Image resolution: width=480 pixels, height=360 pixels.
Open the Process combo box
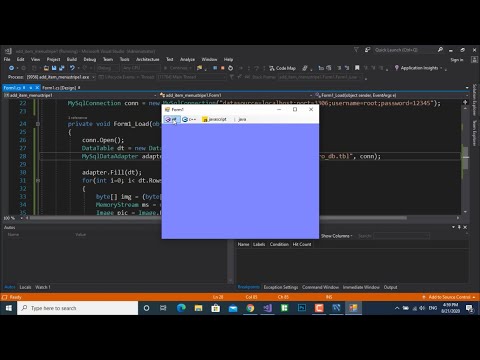pos(61,77)
